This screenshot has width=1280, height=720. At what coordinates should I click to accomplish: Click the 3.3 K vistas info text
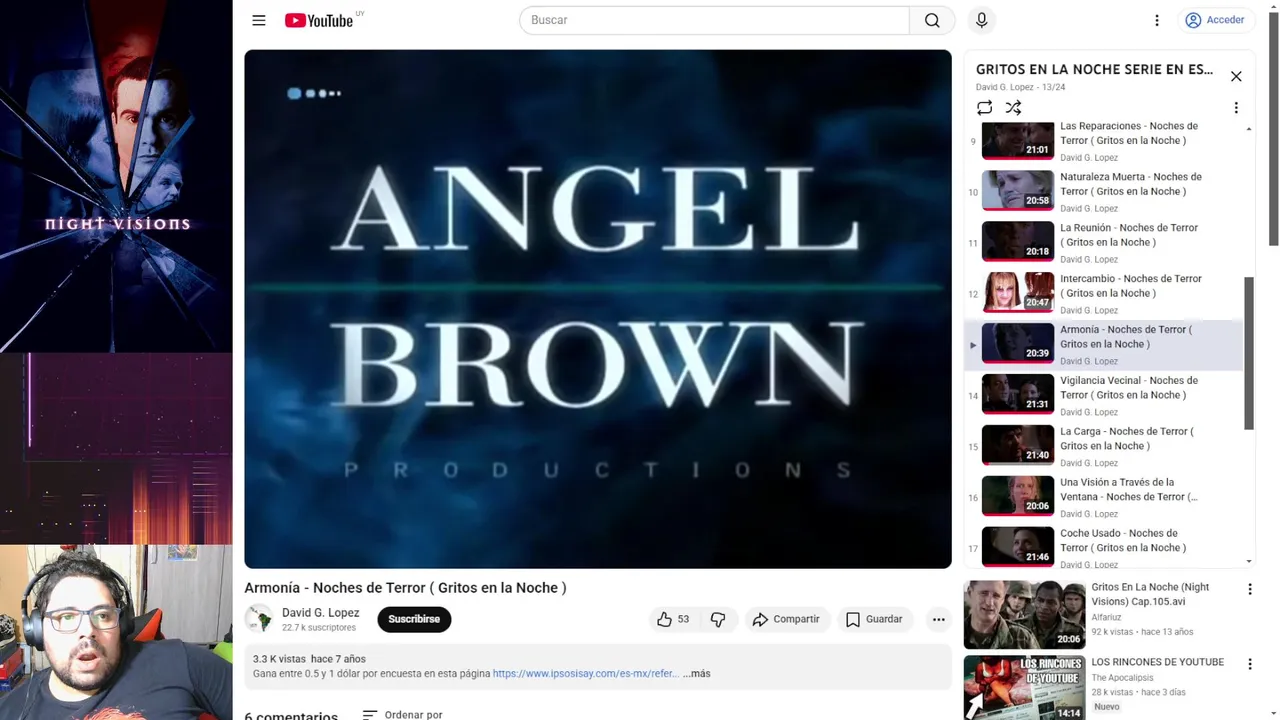279,659
